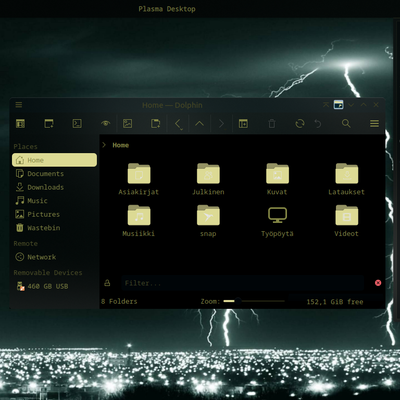Select Downloads in Places panel
Image resolution: width=400 pixels, height=400 pixels.
54,187
